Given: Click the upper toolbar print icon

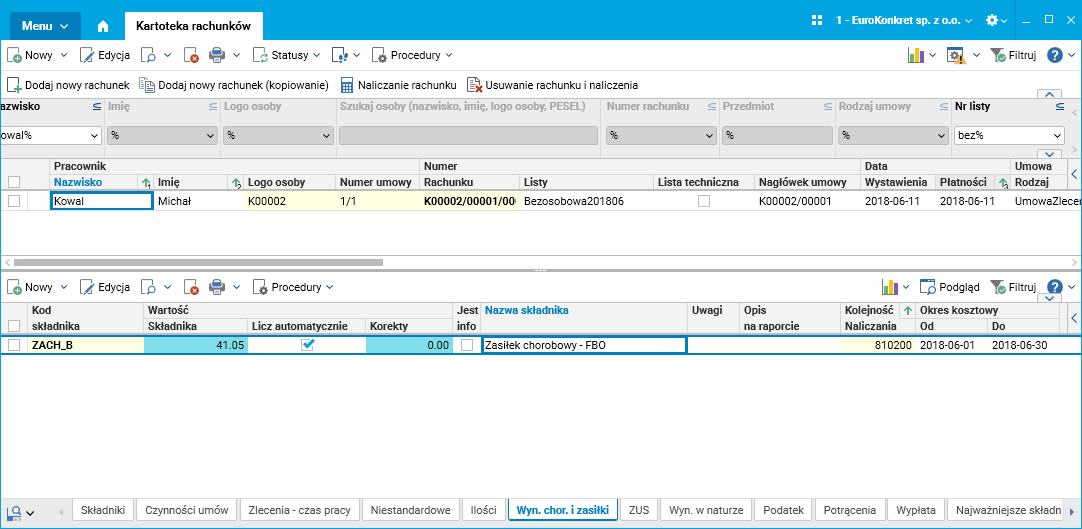Looking at the screenshot, I should pyautogui.click(x=217, y=55).
